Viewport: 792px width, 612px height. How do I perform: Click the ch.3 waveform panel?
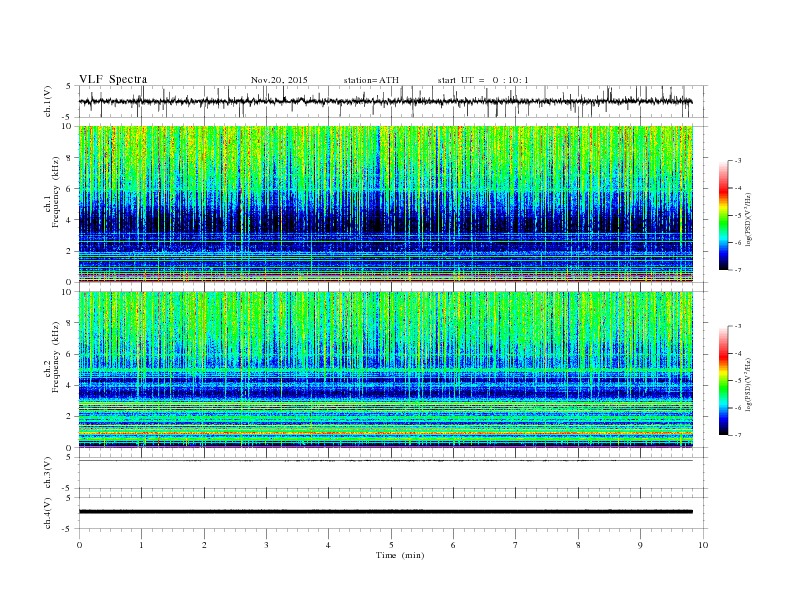click(393, 473)
